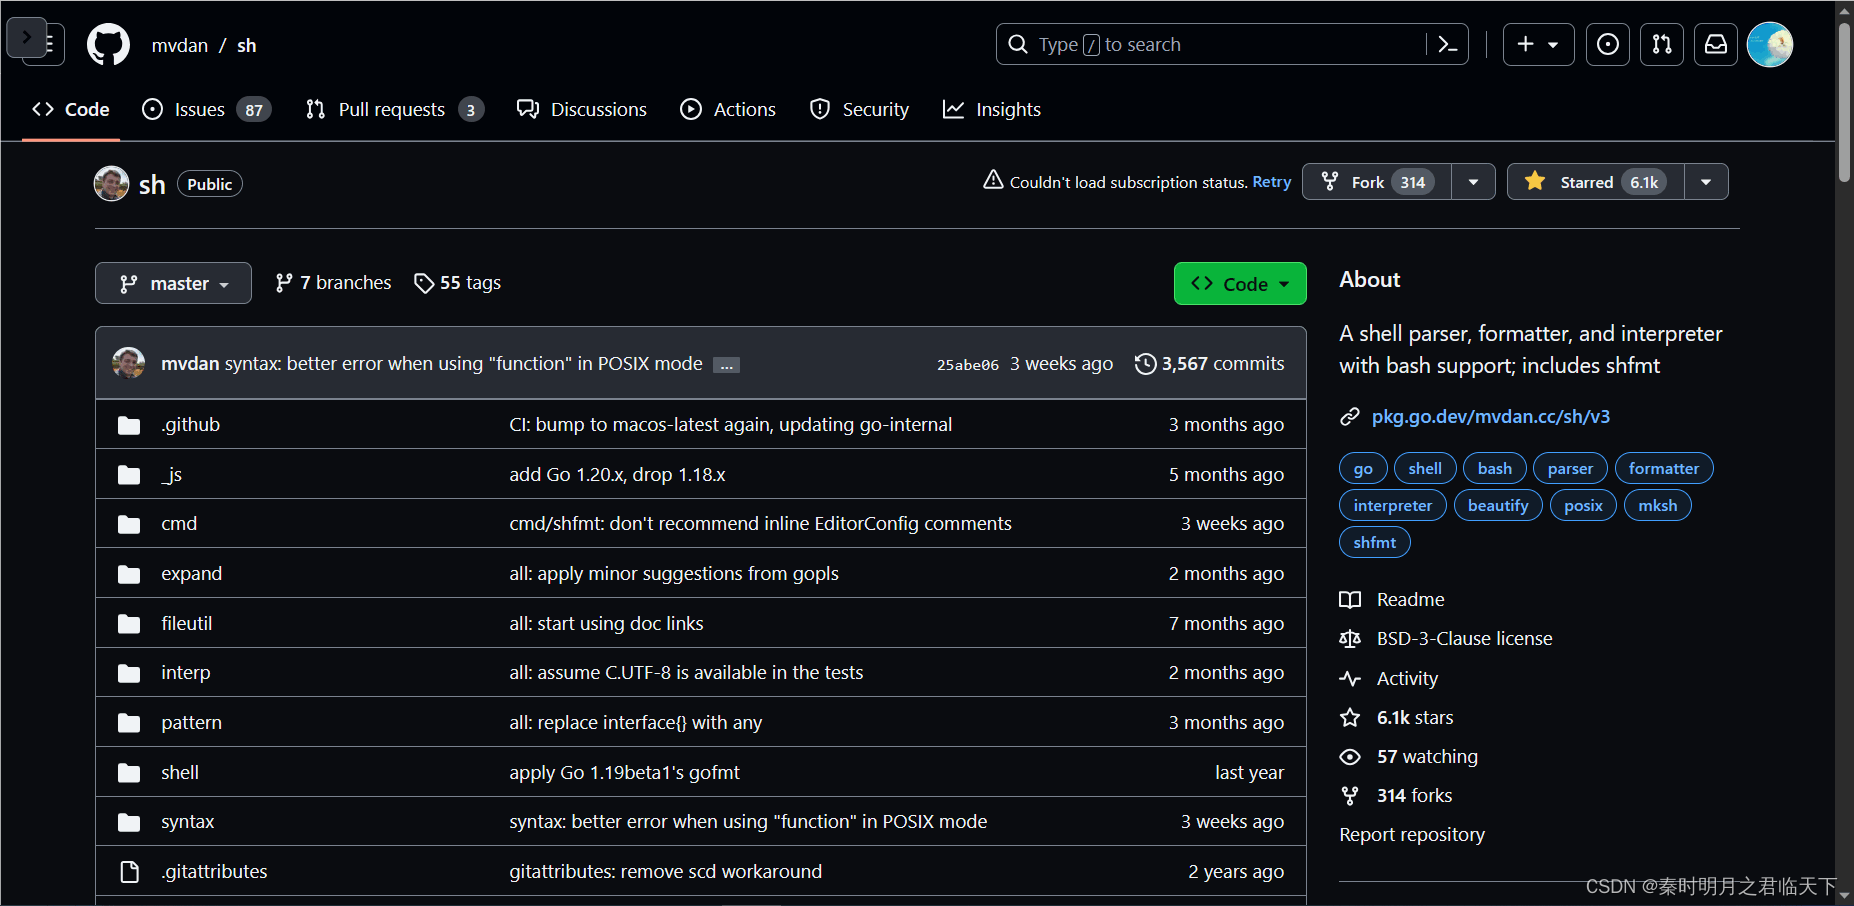Select the shell topic tag

tap(1425, 468)
